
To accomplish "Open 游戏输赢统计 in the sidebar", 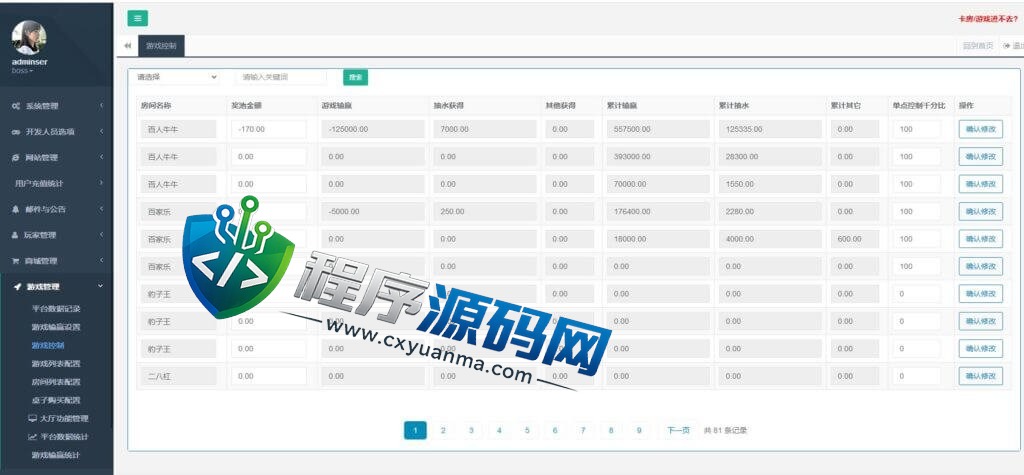I will [56, 455].
